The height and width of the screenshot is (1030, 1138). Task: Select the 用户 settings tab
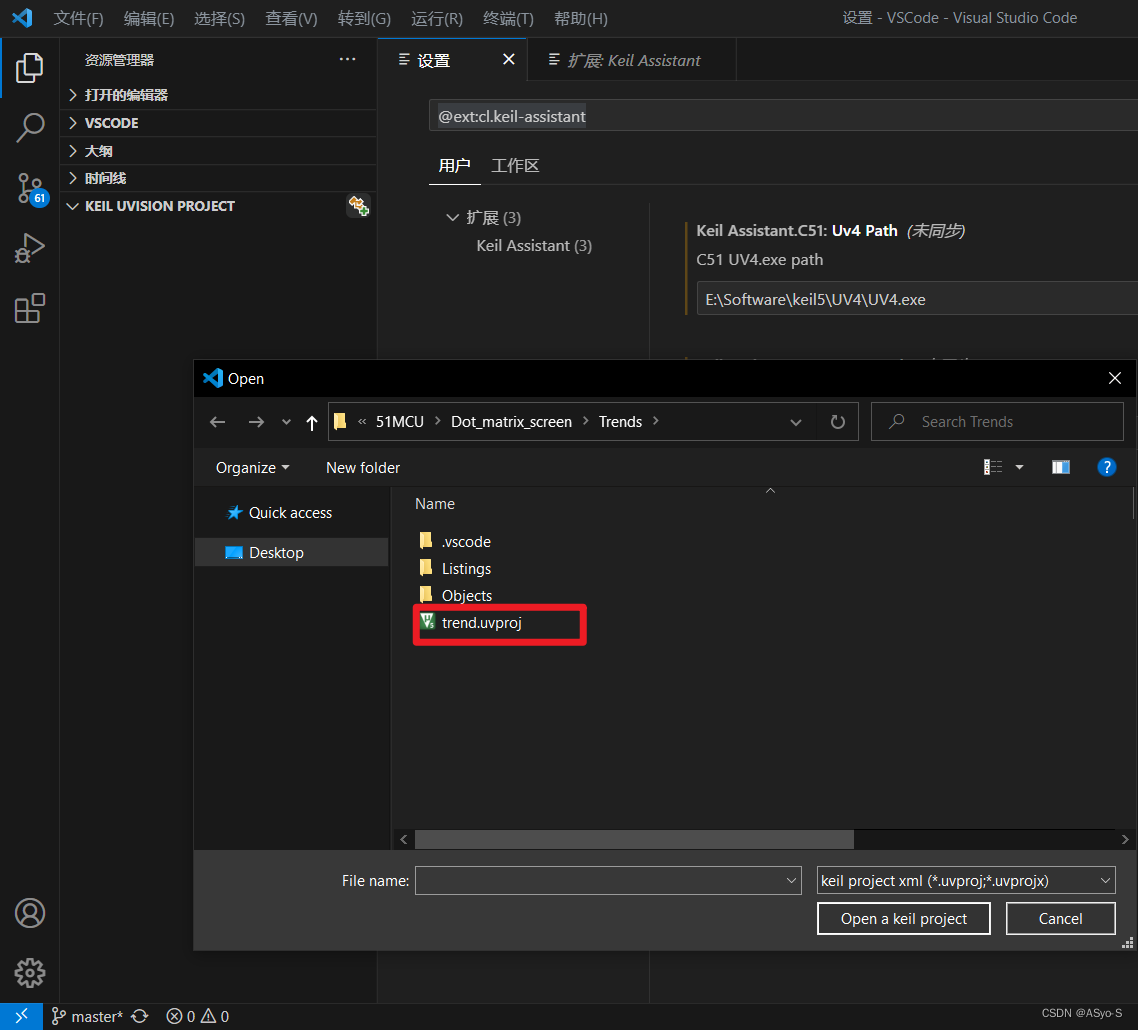454,165
